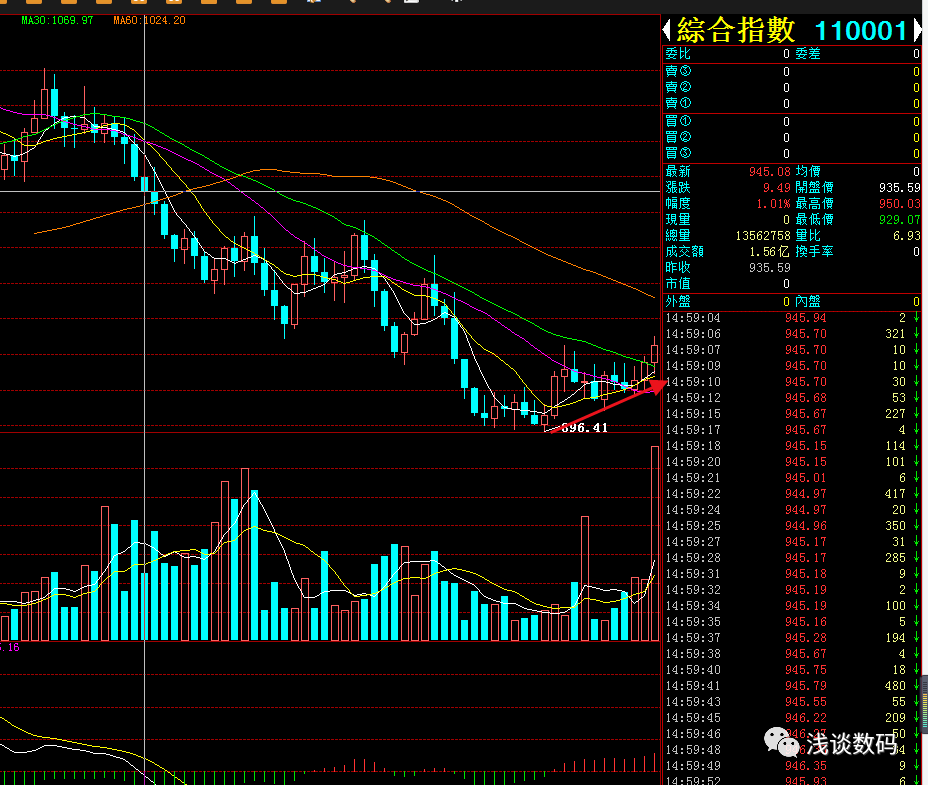Click the 最新 price value 945.08

(769, 172)
